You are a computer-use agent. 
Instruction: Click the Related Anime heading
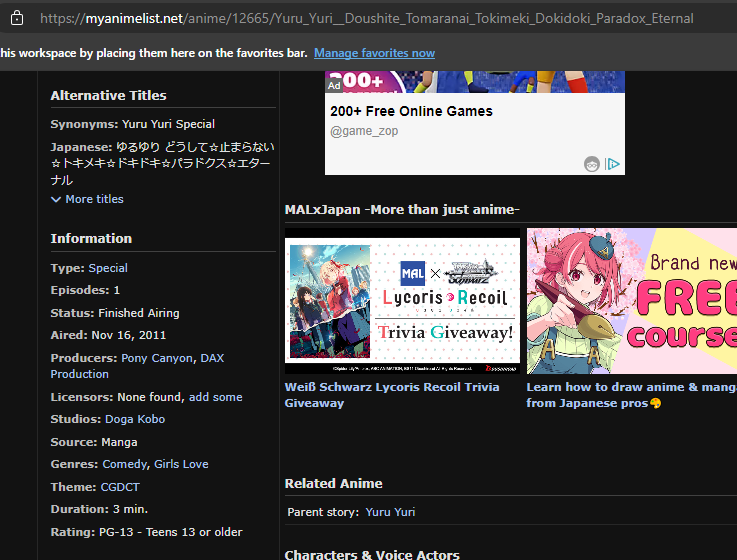click(334, 483)
